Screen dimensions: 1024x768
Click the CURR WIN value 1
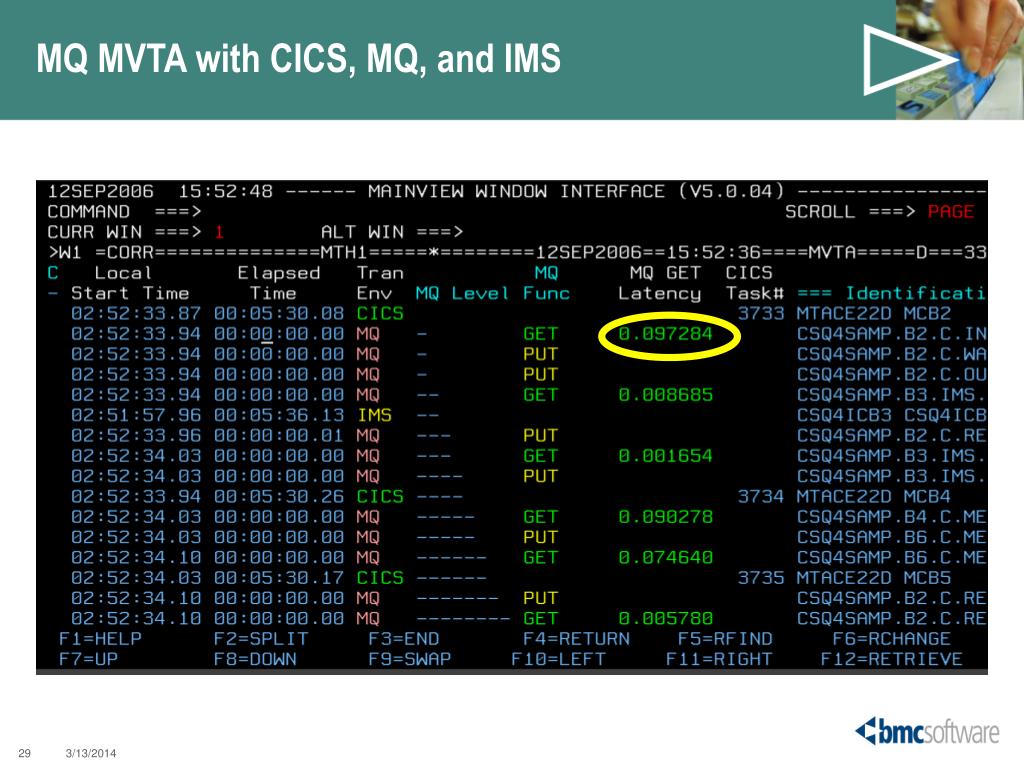click(219, 232)
